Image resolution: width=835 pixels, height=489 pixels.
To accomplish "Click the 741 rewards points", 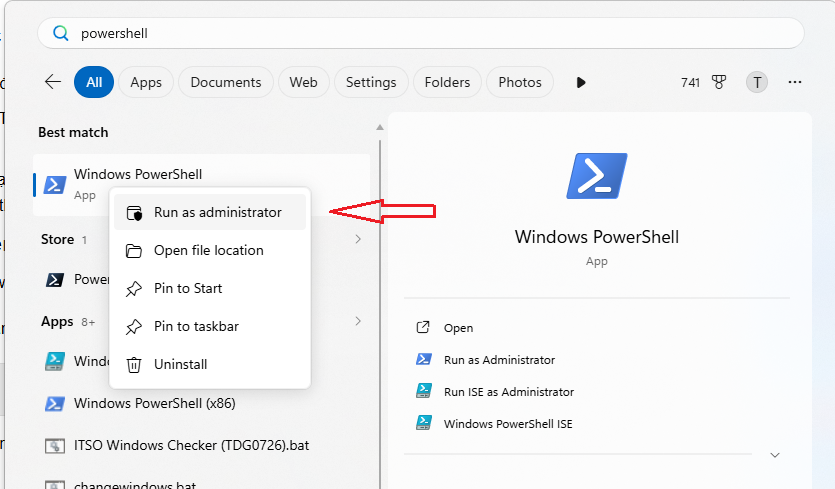I will click(690, 83).
